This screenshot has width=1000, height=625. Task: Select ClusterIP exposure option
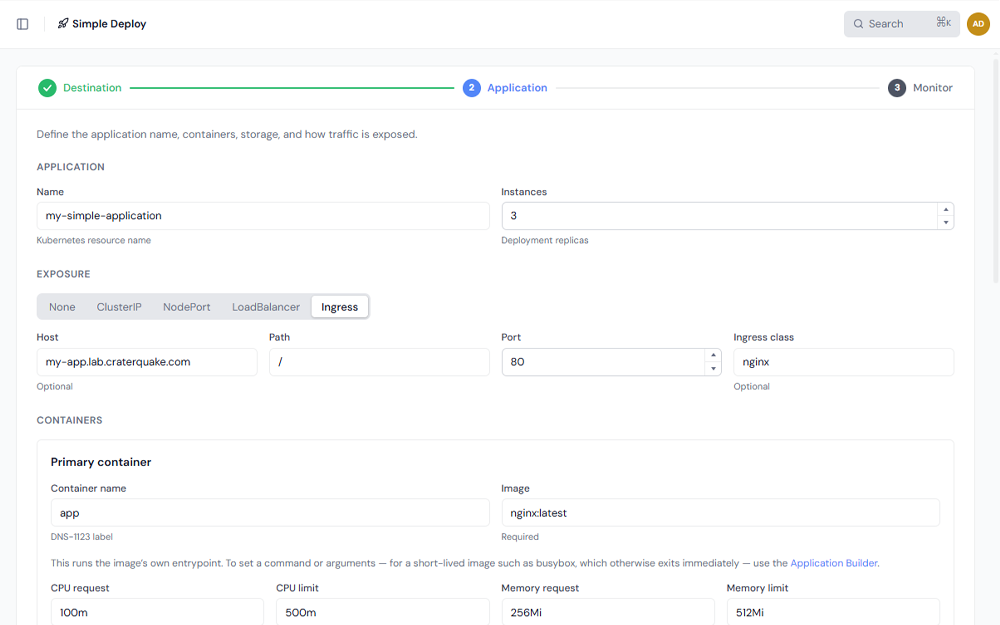pyautogui.click(x=119, y=307)
